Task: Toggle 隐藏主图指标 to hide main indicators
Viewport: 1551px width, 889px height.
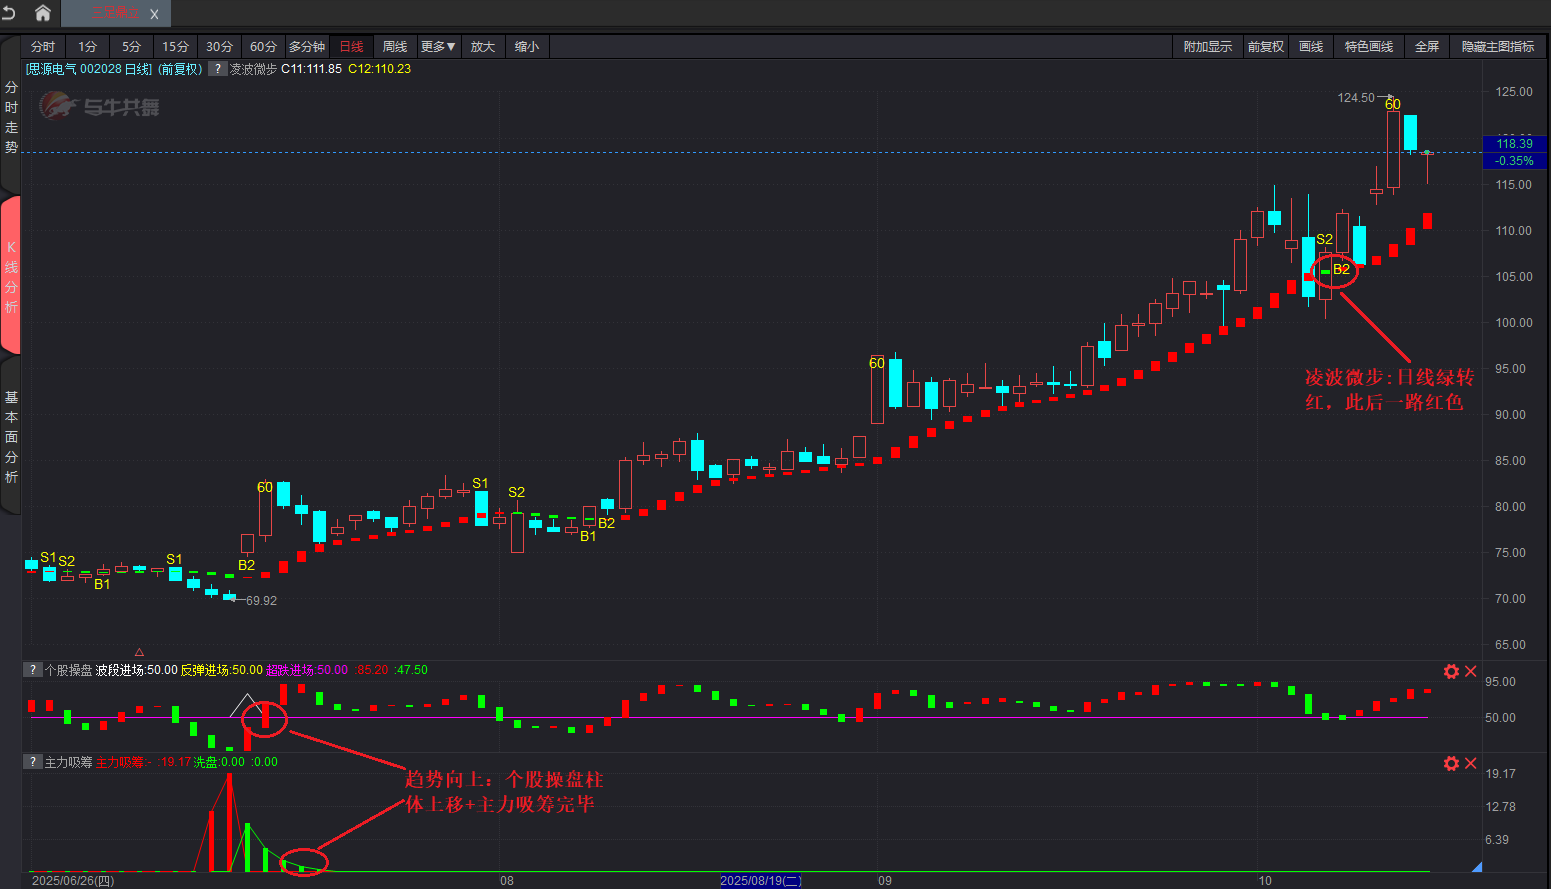Action: pyautogui.click(x=1497, y=47)
